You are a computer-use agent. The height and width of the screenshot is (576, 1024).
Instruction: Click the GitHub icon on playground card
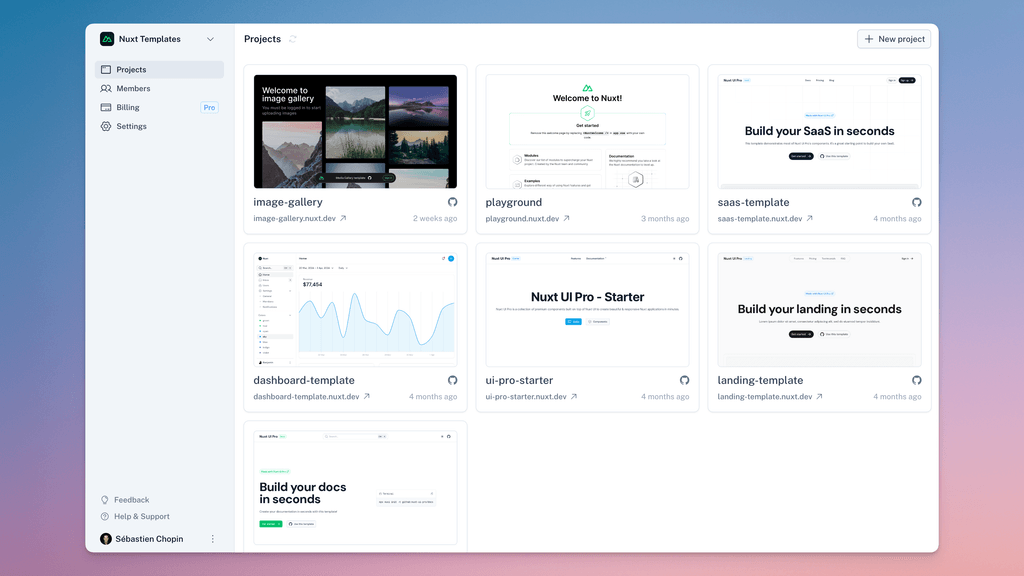684,202
